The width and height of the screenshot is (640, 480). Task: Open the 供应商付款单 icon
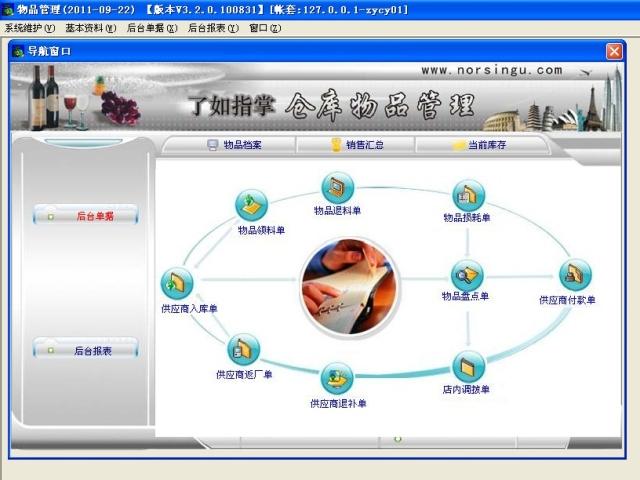tap(575, 275)
